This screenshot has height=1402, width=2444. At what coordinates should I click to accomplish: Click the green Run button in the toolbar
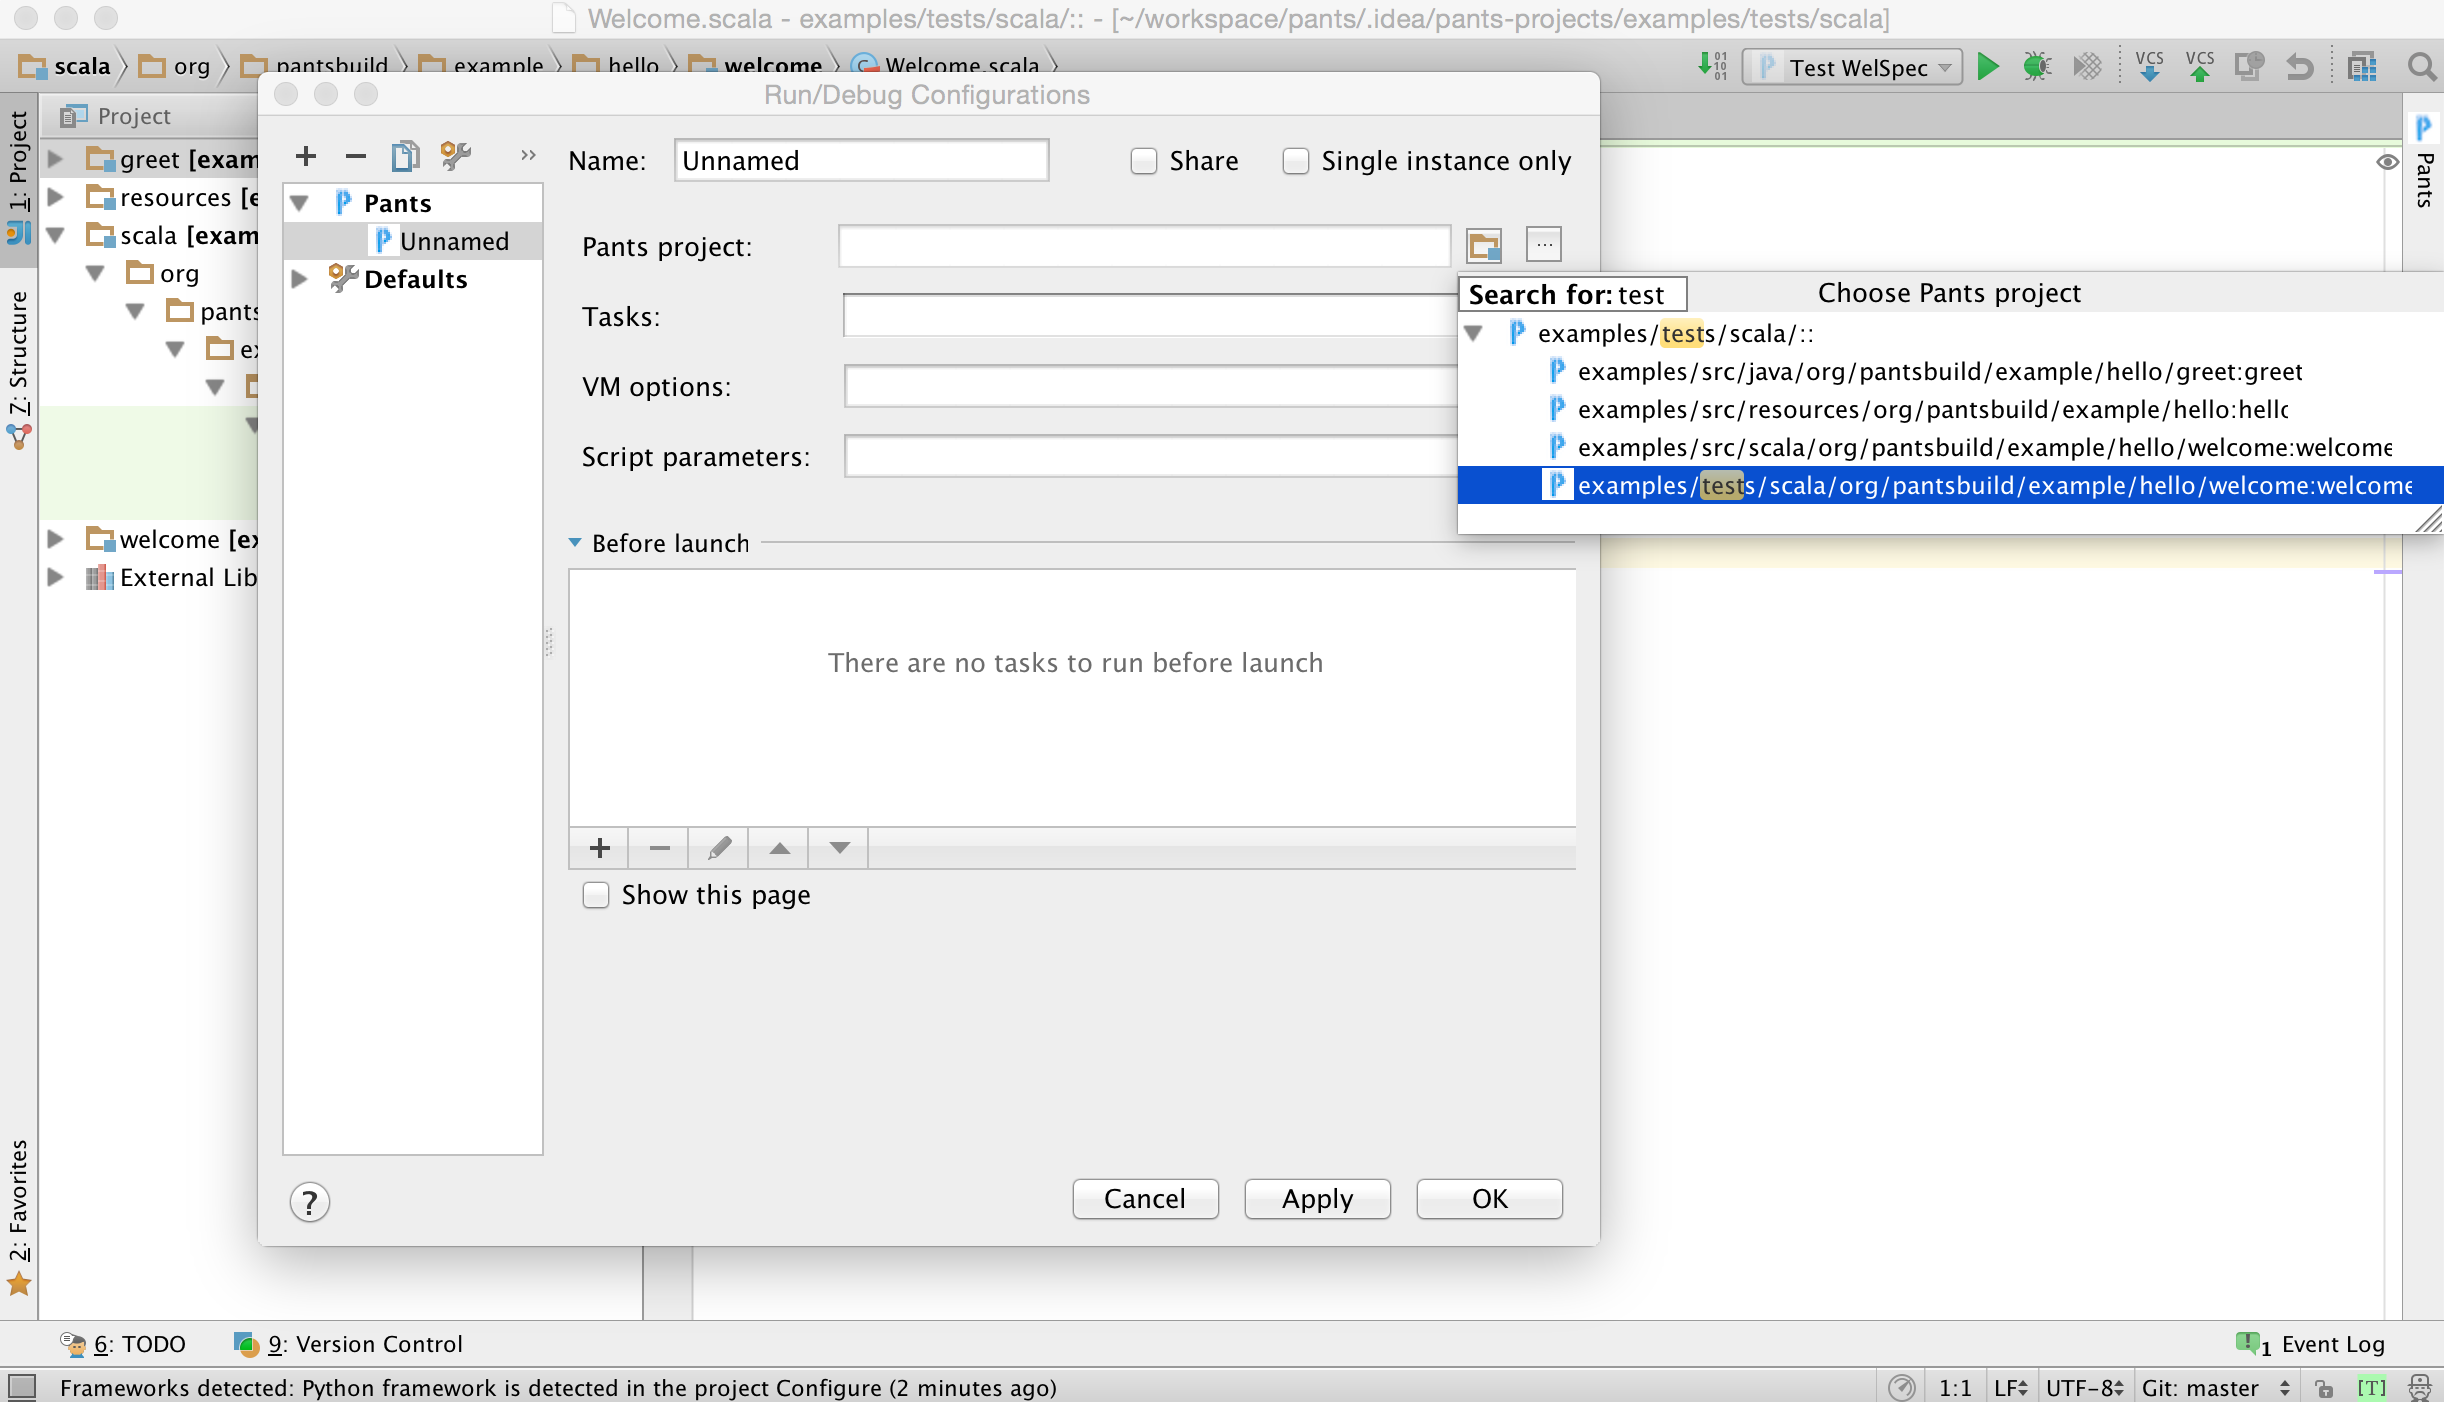tap(1988, 67)
